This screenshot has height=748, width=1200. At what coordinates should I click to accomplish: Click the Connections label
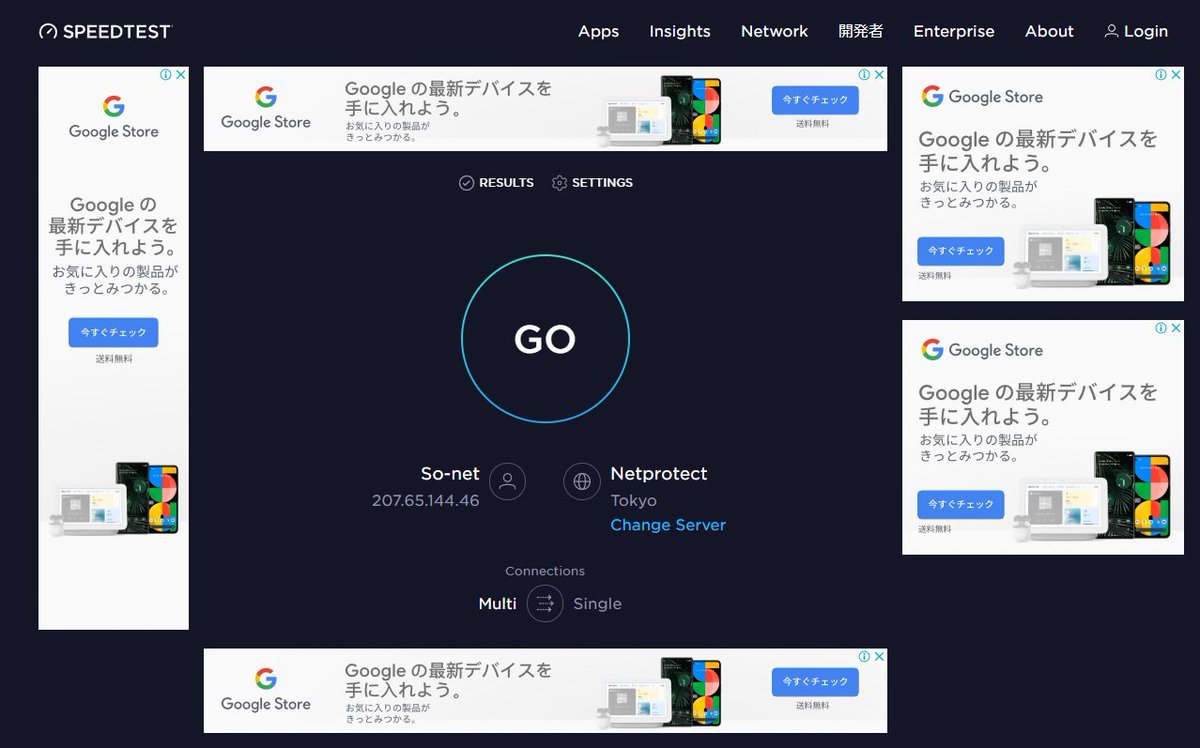point(545,571)
